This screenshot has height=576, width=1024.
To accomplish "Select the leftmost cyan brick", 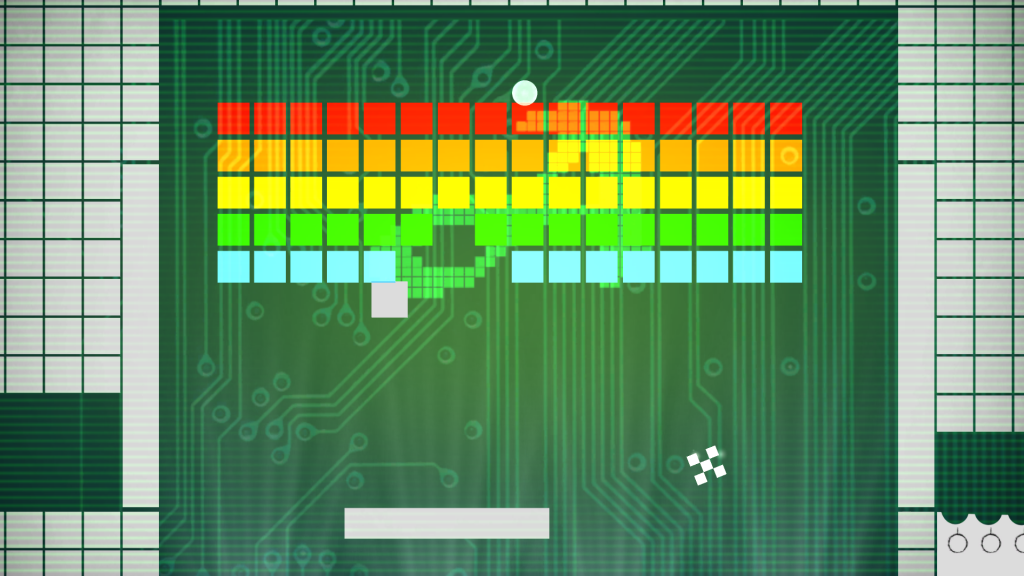I will (234, 267).
